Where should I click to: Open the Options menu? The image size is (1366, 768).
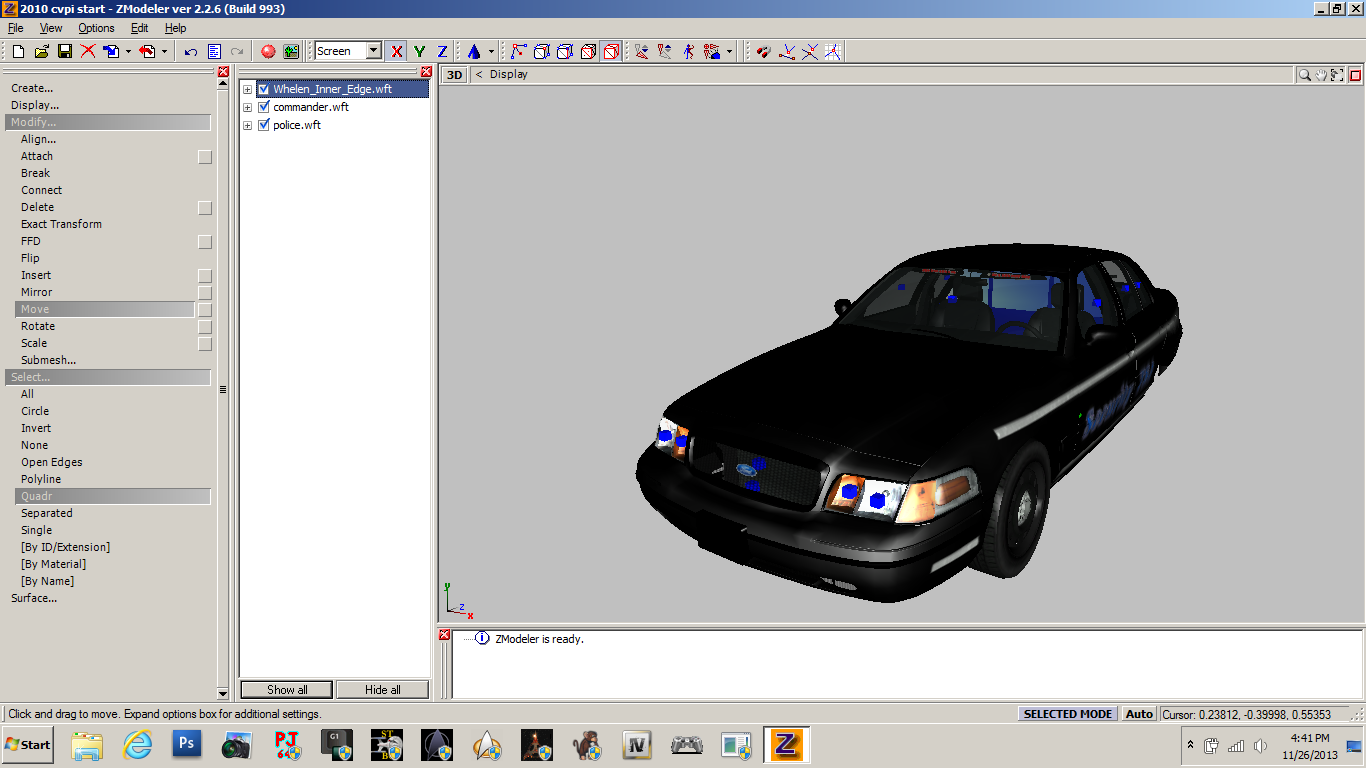[x=96, y=28]
